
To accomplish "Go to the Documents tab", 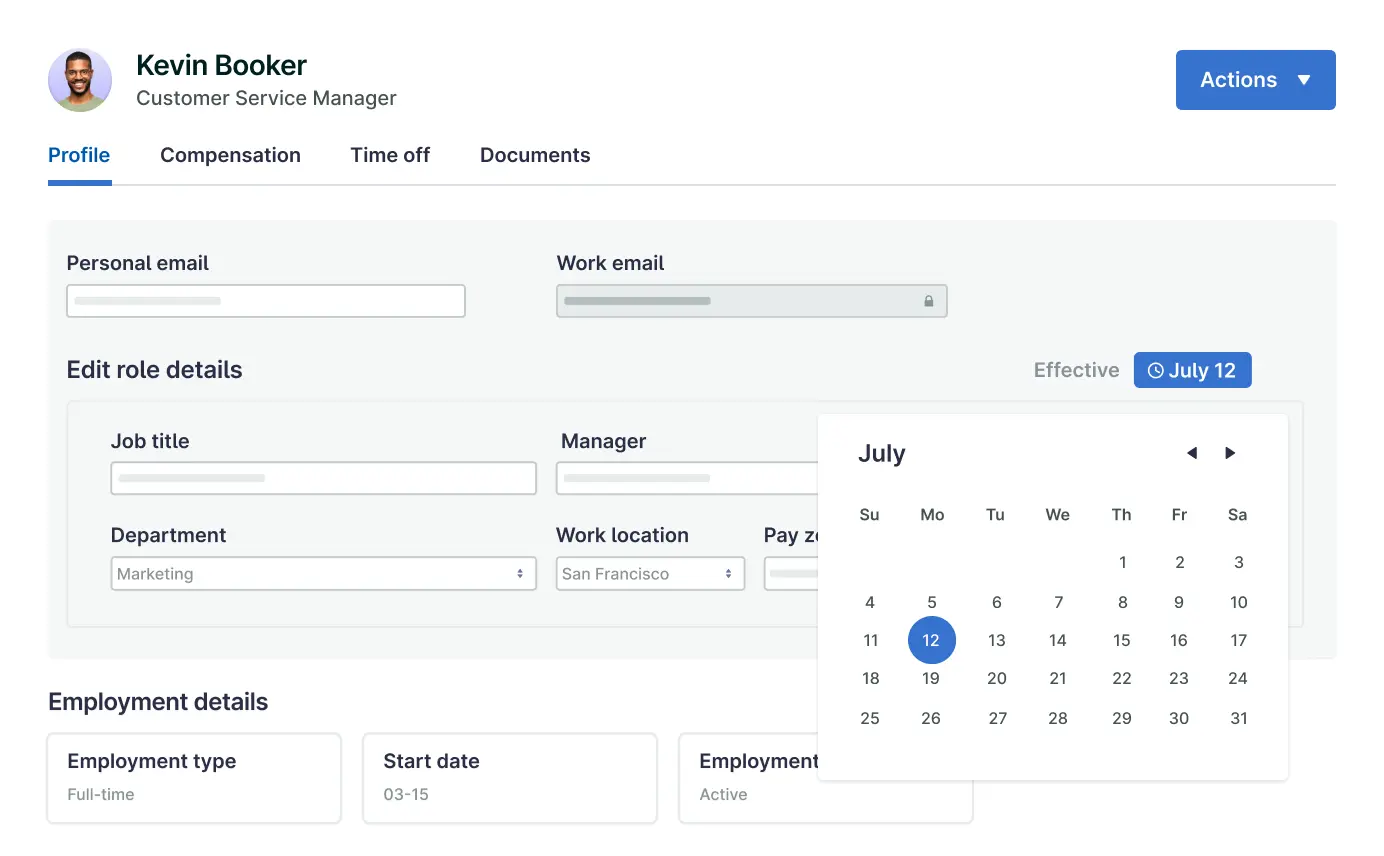I will (535, 155).
